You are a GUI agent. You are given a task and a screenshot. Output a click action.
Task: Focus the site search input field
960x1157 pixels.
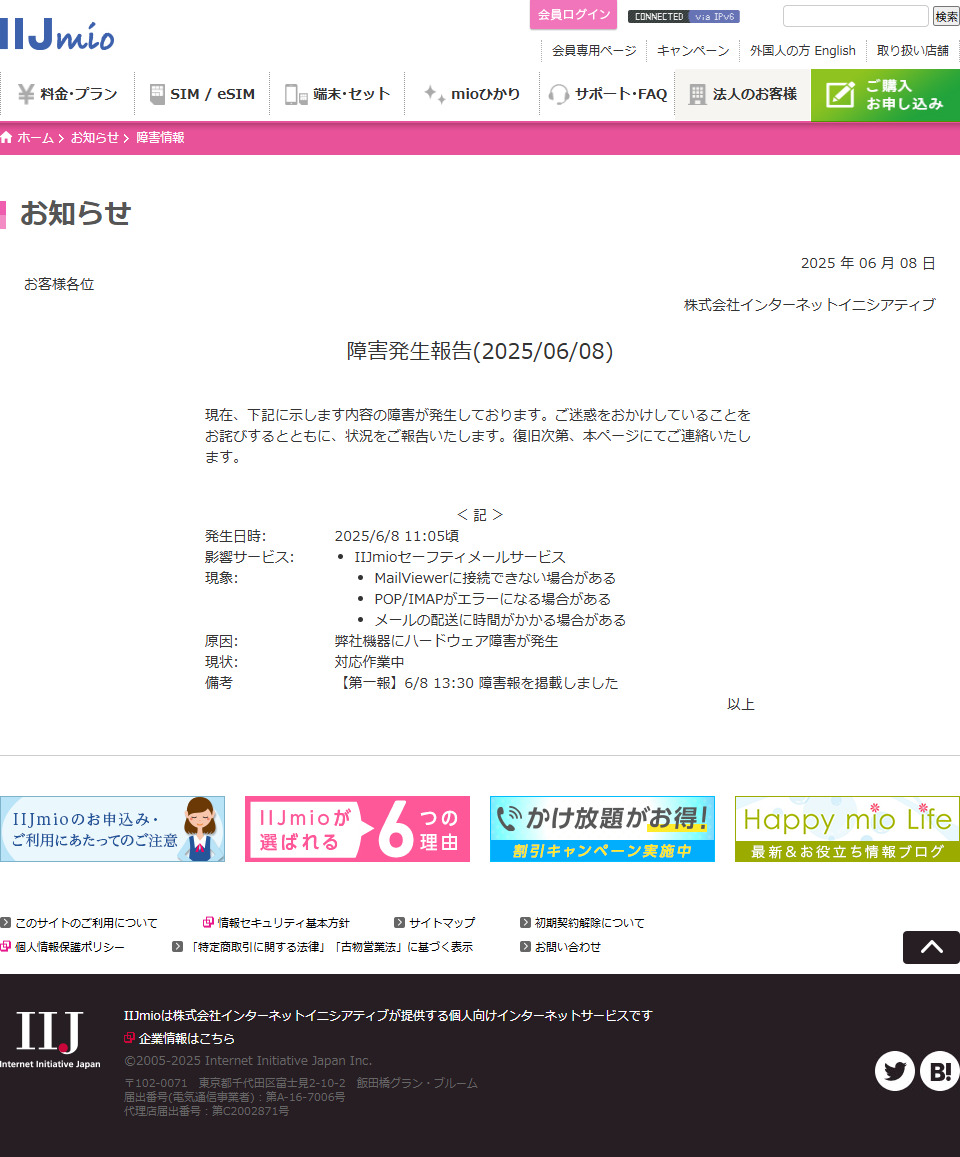point(855,16)
